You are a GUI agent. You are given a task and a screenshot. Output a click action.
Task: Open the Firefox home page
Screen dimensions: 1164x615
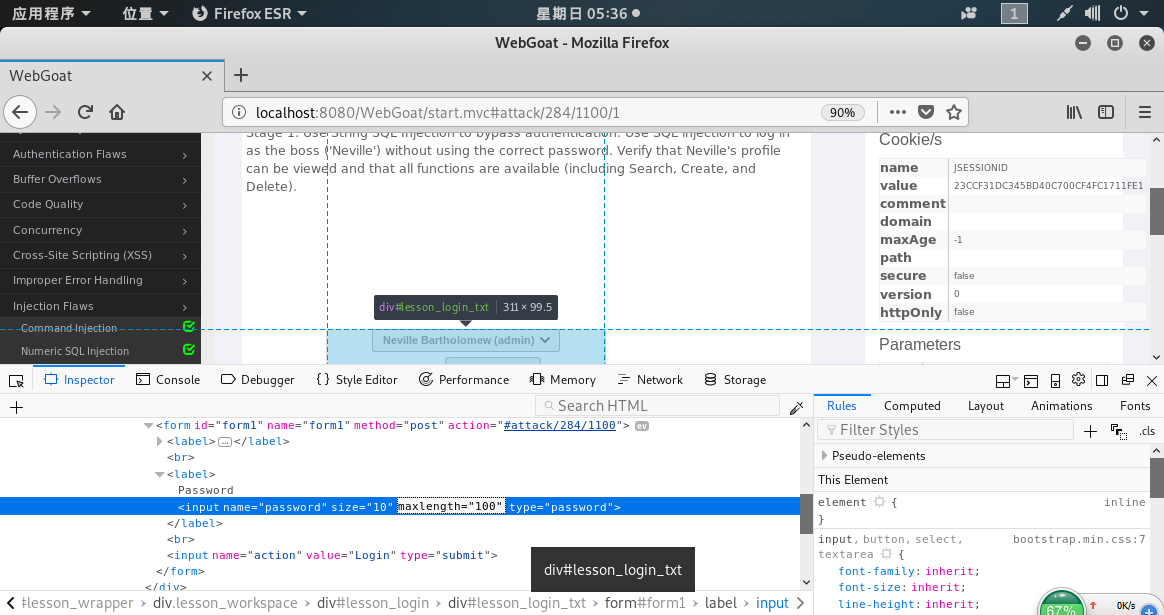(x=117, y=112)
